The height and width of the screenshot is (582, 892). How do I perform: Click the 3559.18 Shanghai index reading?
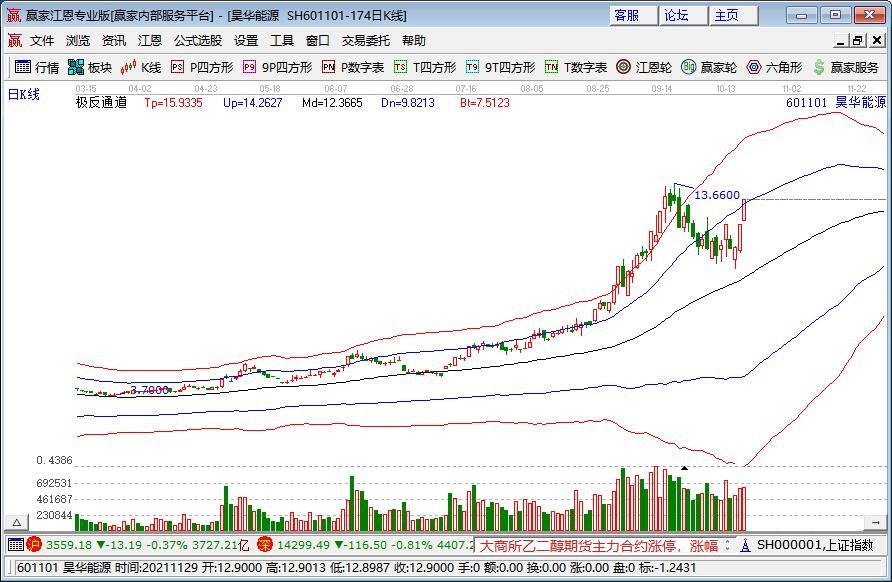click(x=69, y=545)
